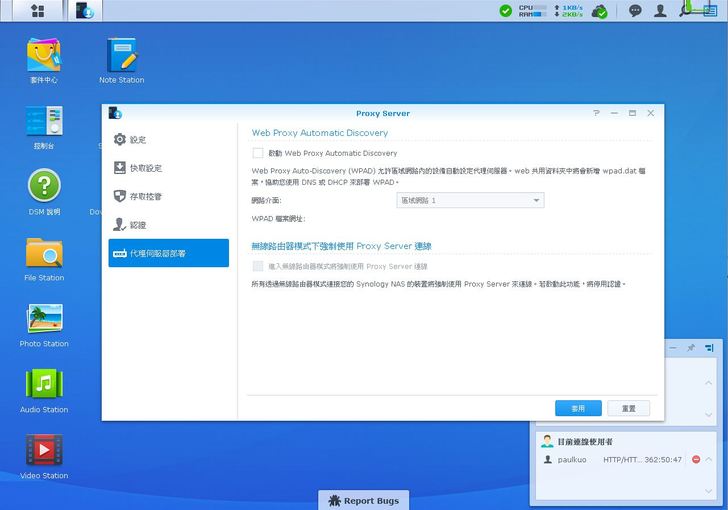Minimize the widget panel
This screenshot has width=728, height=510.
click(x=673, y=347)
